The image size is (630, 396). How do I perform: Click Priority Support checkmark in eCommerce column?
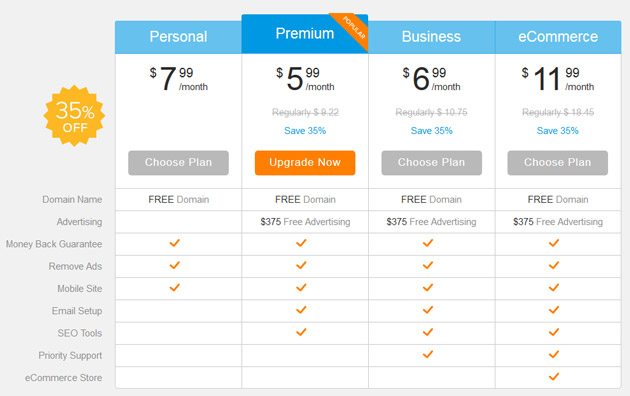click(554, 354)
